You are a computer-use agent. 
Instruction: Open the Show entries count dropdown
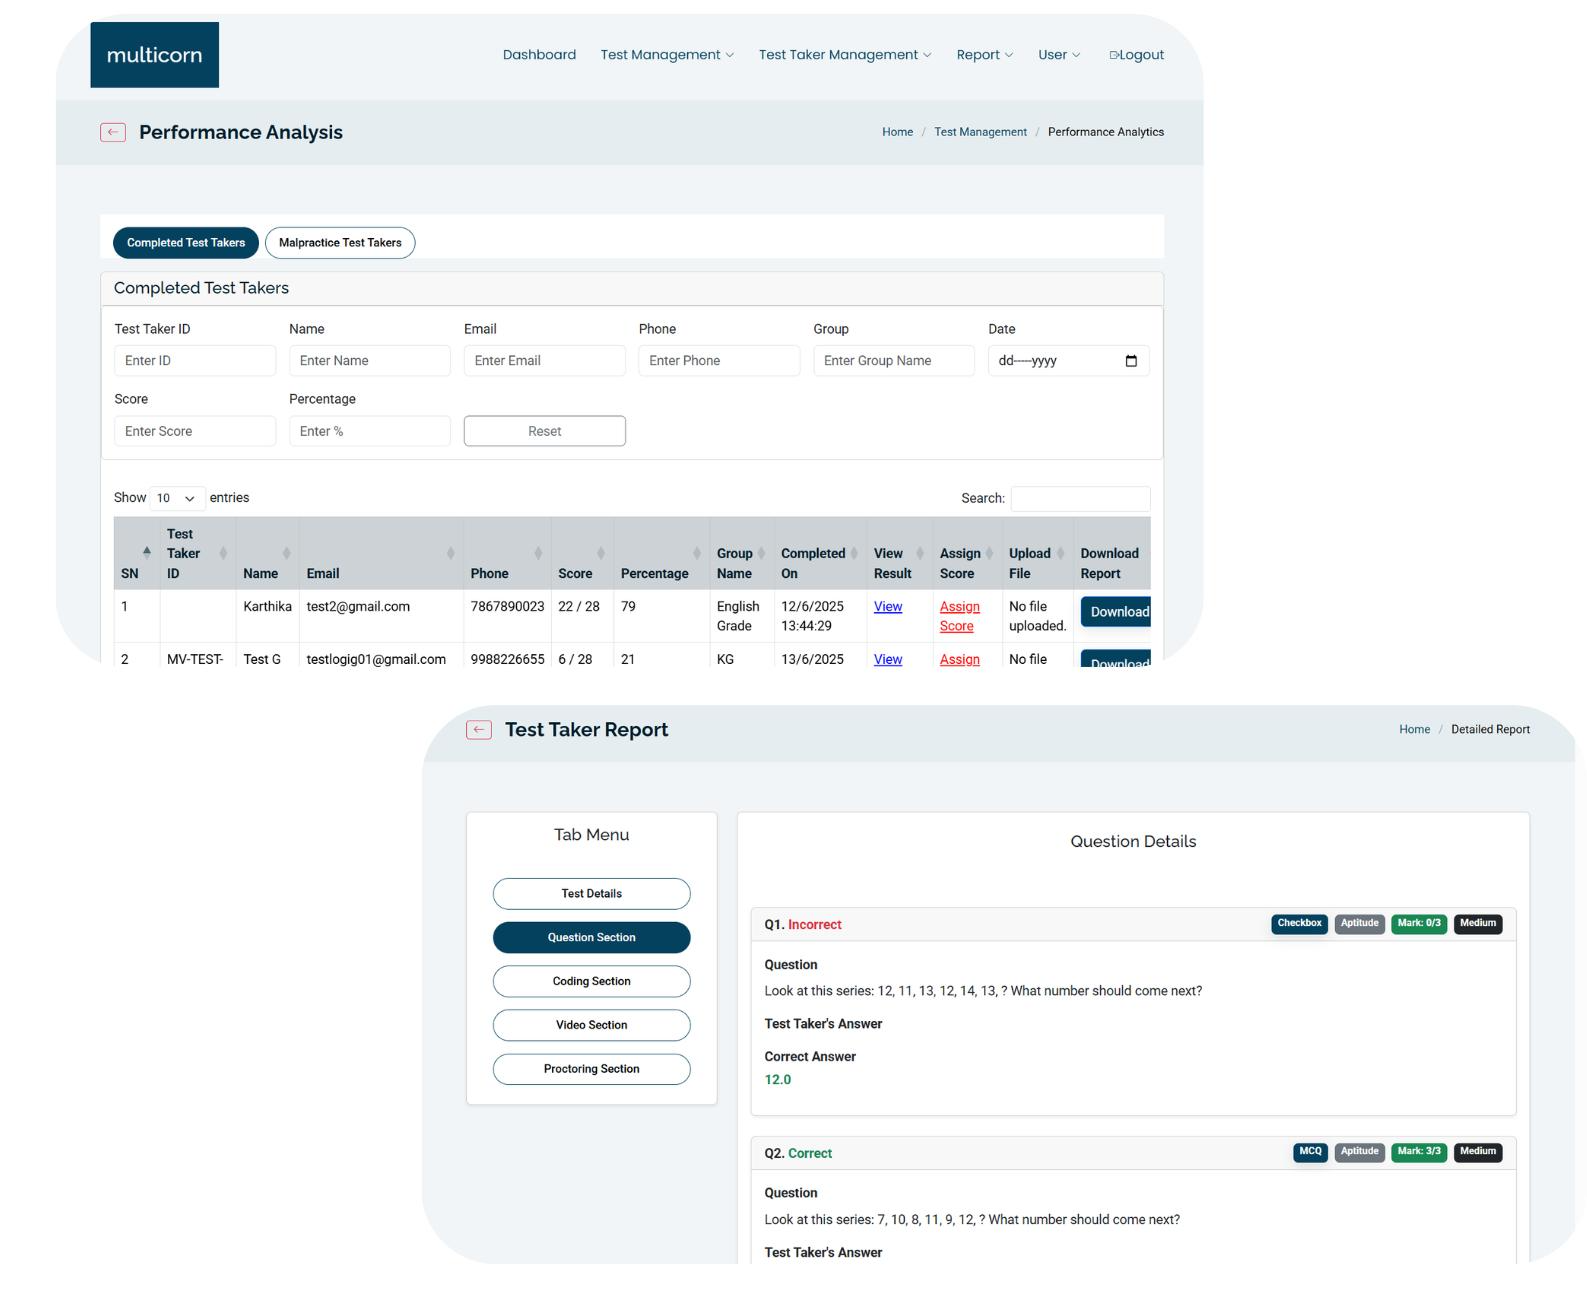click(x=176, y=498)
